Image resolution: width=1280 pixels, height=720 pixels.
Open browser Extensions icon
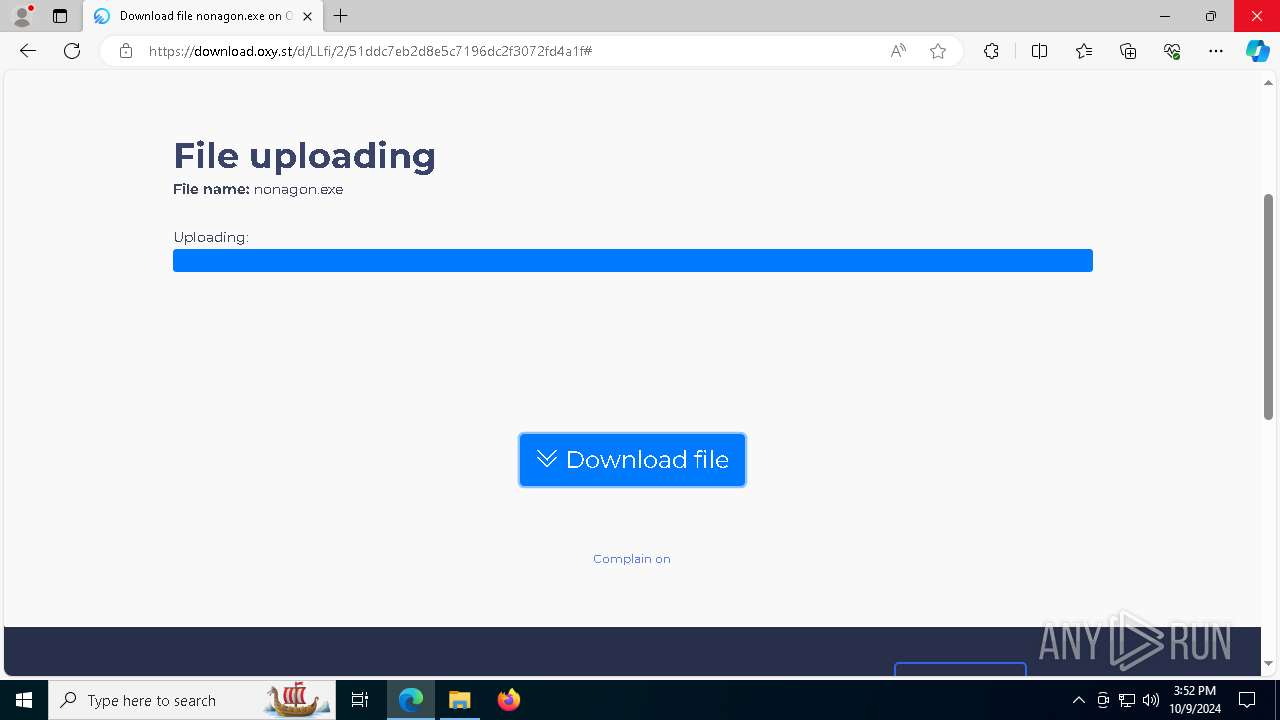coord(991,51)
